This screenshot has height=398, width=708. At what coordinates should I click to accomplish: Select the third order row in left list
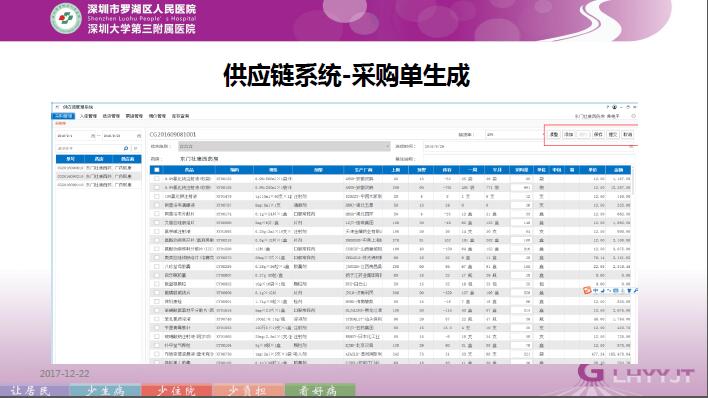[x=98, y=185]
